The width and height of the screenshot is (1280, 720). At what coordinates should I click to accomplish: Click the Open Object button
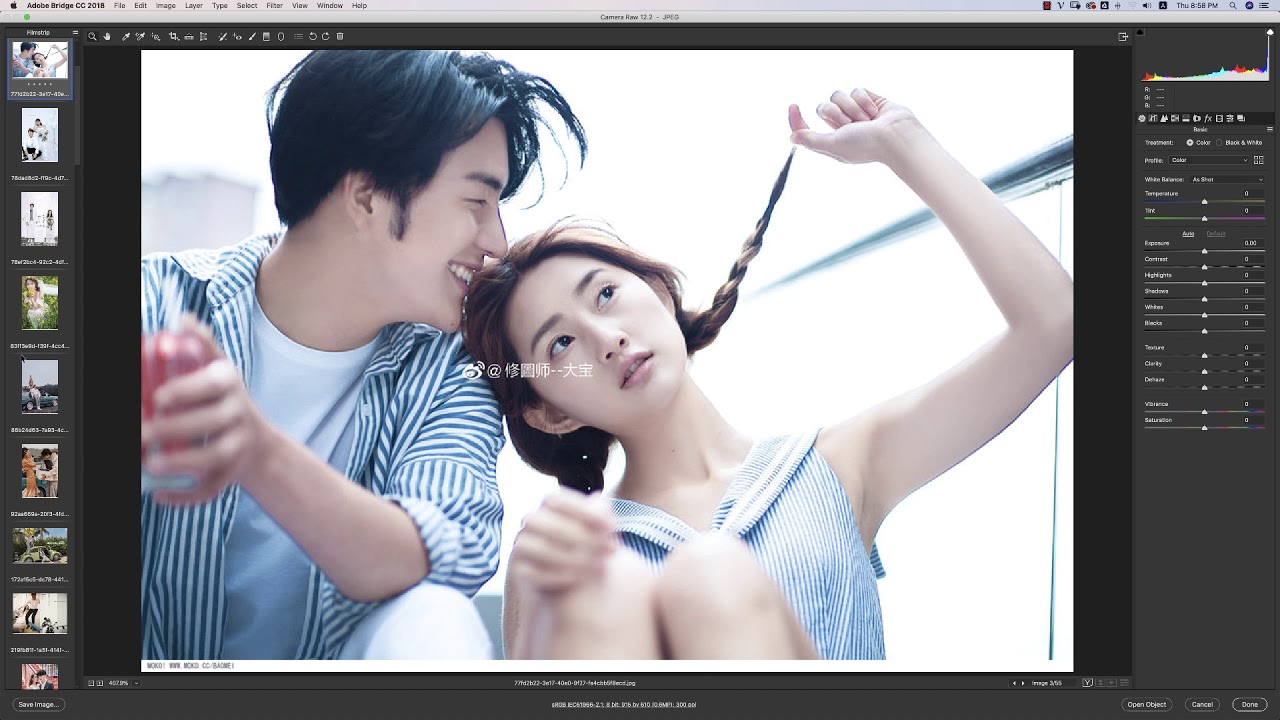coord(1147,704)
